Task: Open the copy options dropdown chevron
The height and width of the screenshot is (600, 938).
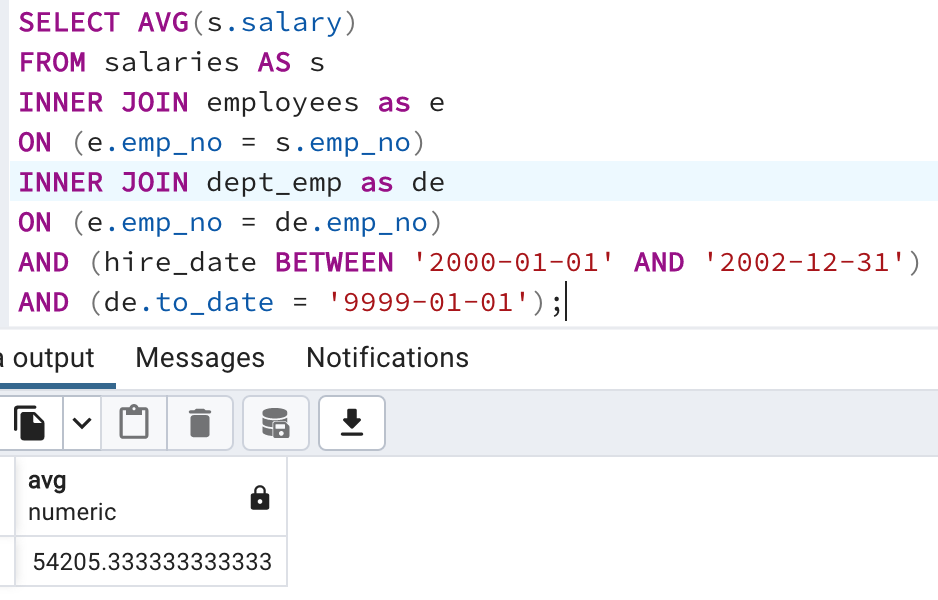Action: point(82,422)
